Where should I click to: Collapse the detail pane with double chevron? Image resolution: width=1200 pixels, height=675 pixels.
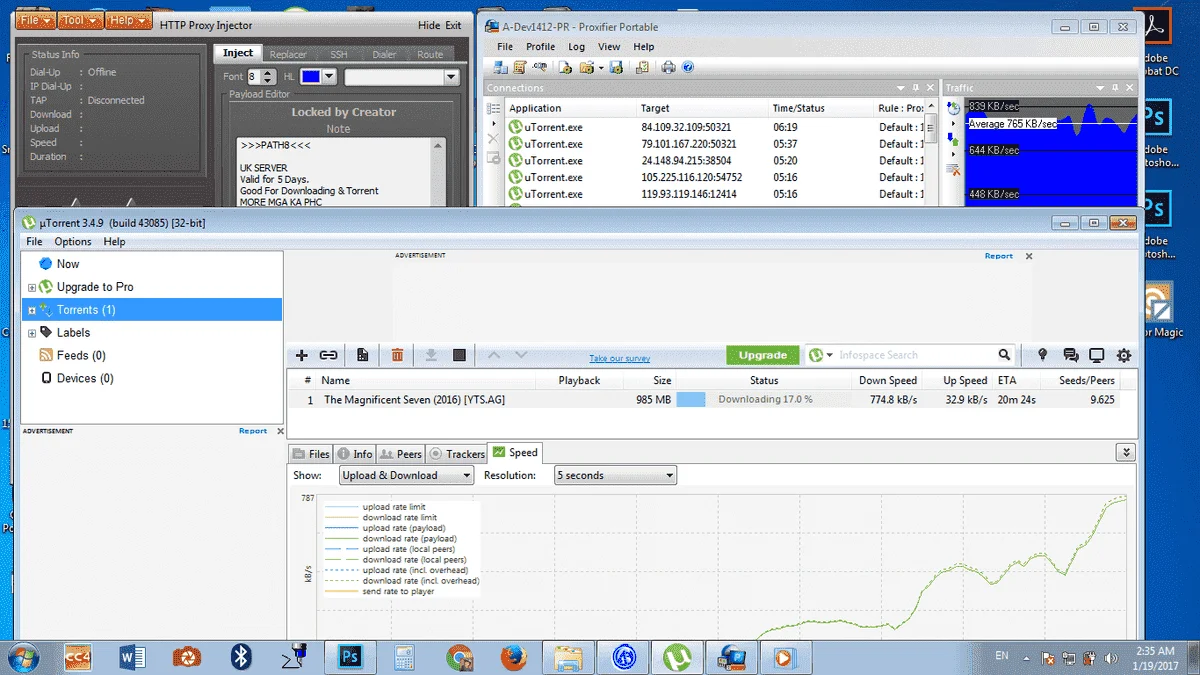coord(1127,453)
